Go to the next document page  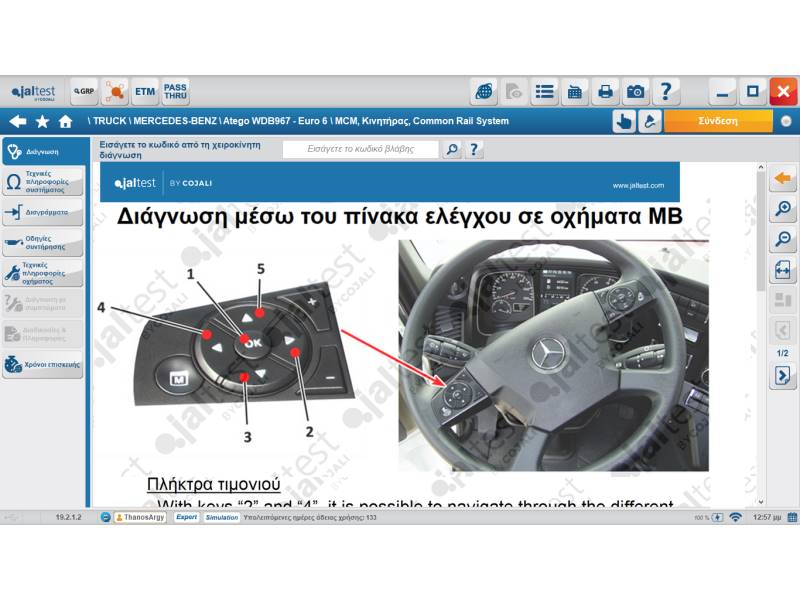[x=783, y=376]
